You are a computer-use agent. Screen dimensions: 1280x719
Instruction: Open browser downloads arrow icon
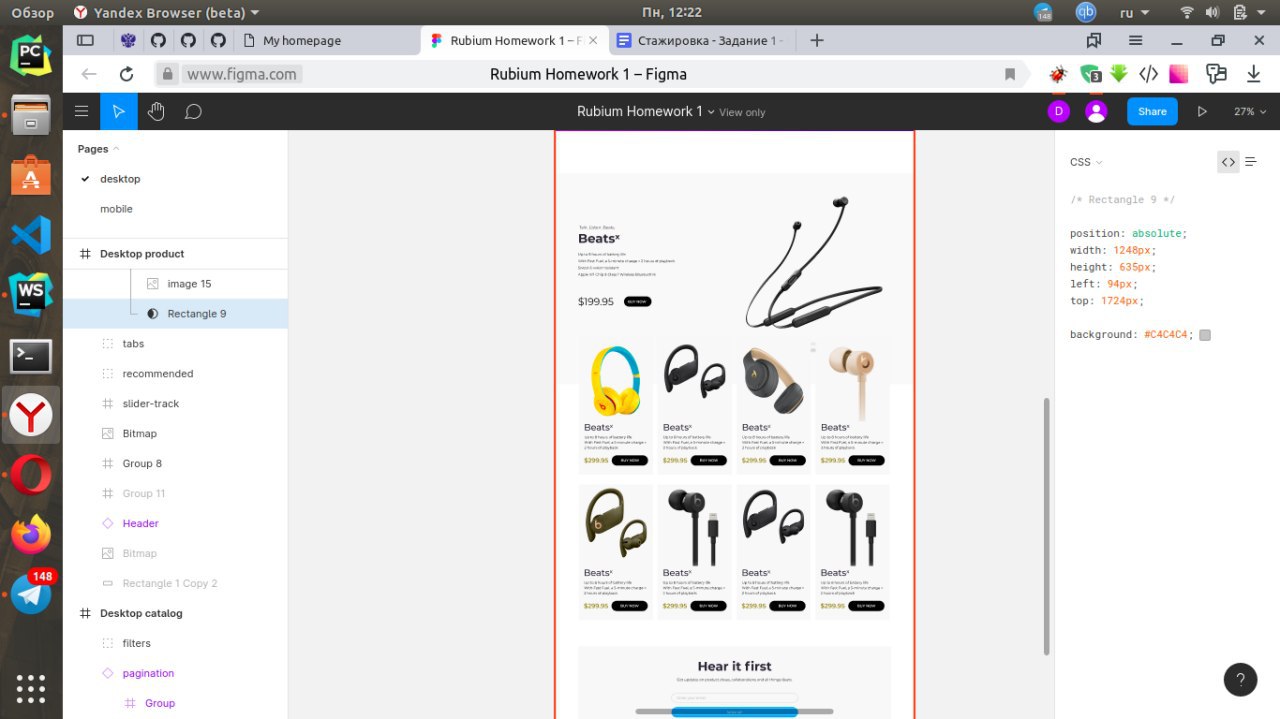click(x=1253, y=74)
